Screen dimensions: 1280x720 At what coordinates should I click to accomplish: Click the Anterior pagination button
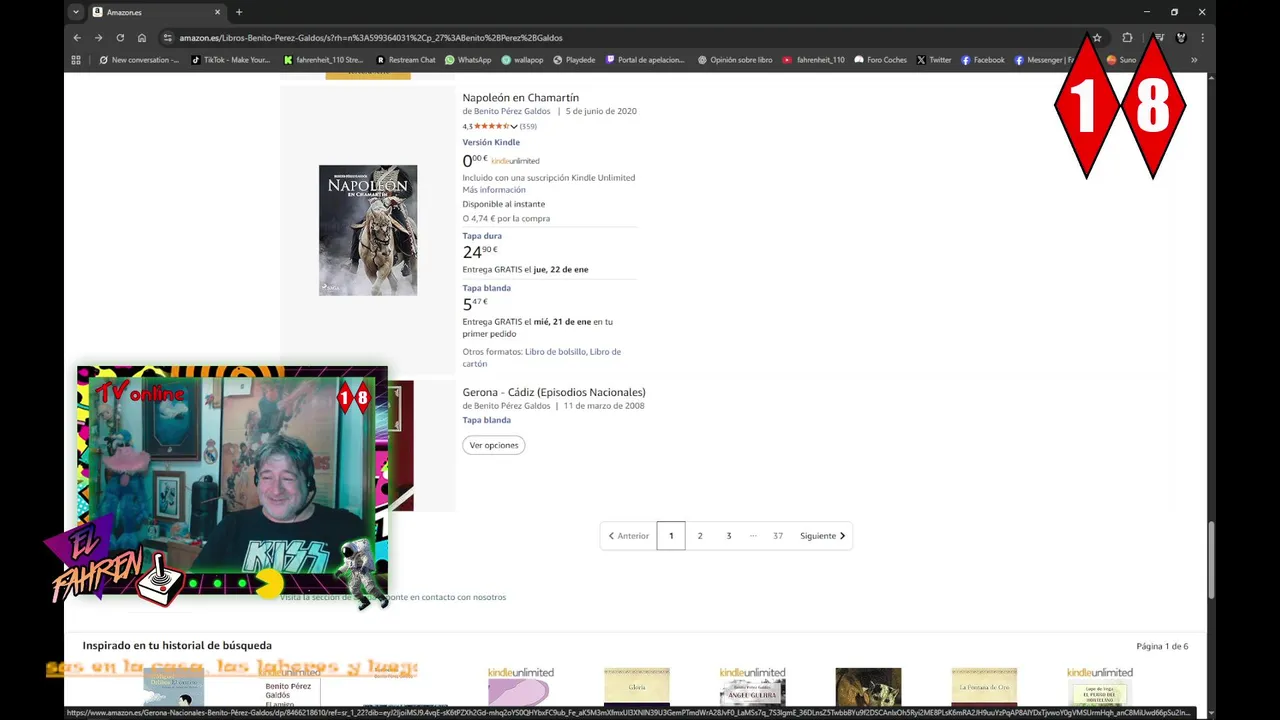pyautogui.click(x=628, y=536)
